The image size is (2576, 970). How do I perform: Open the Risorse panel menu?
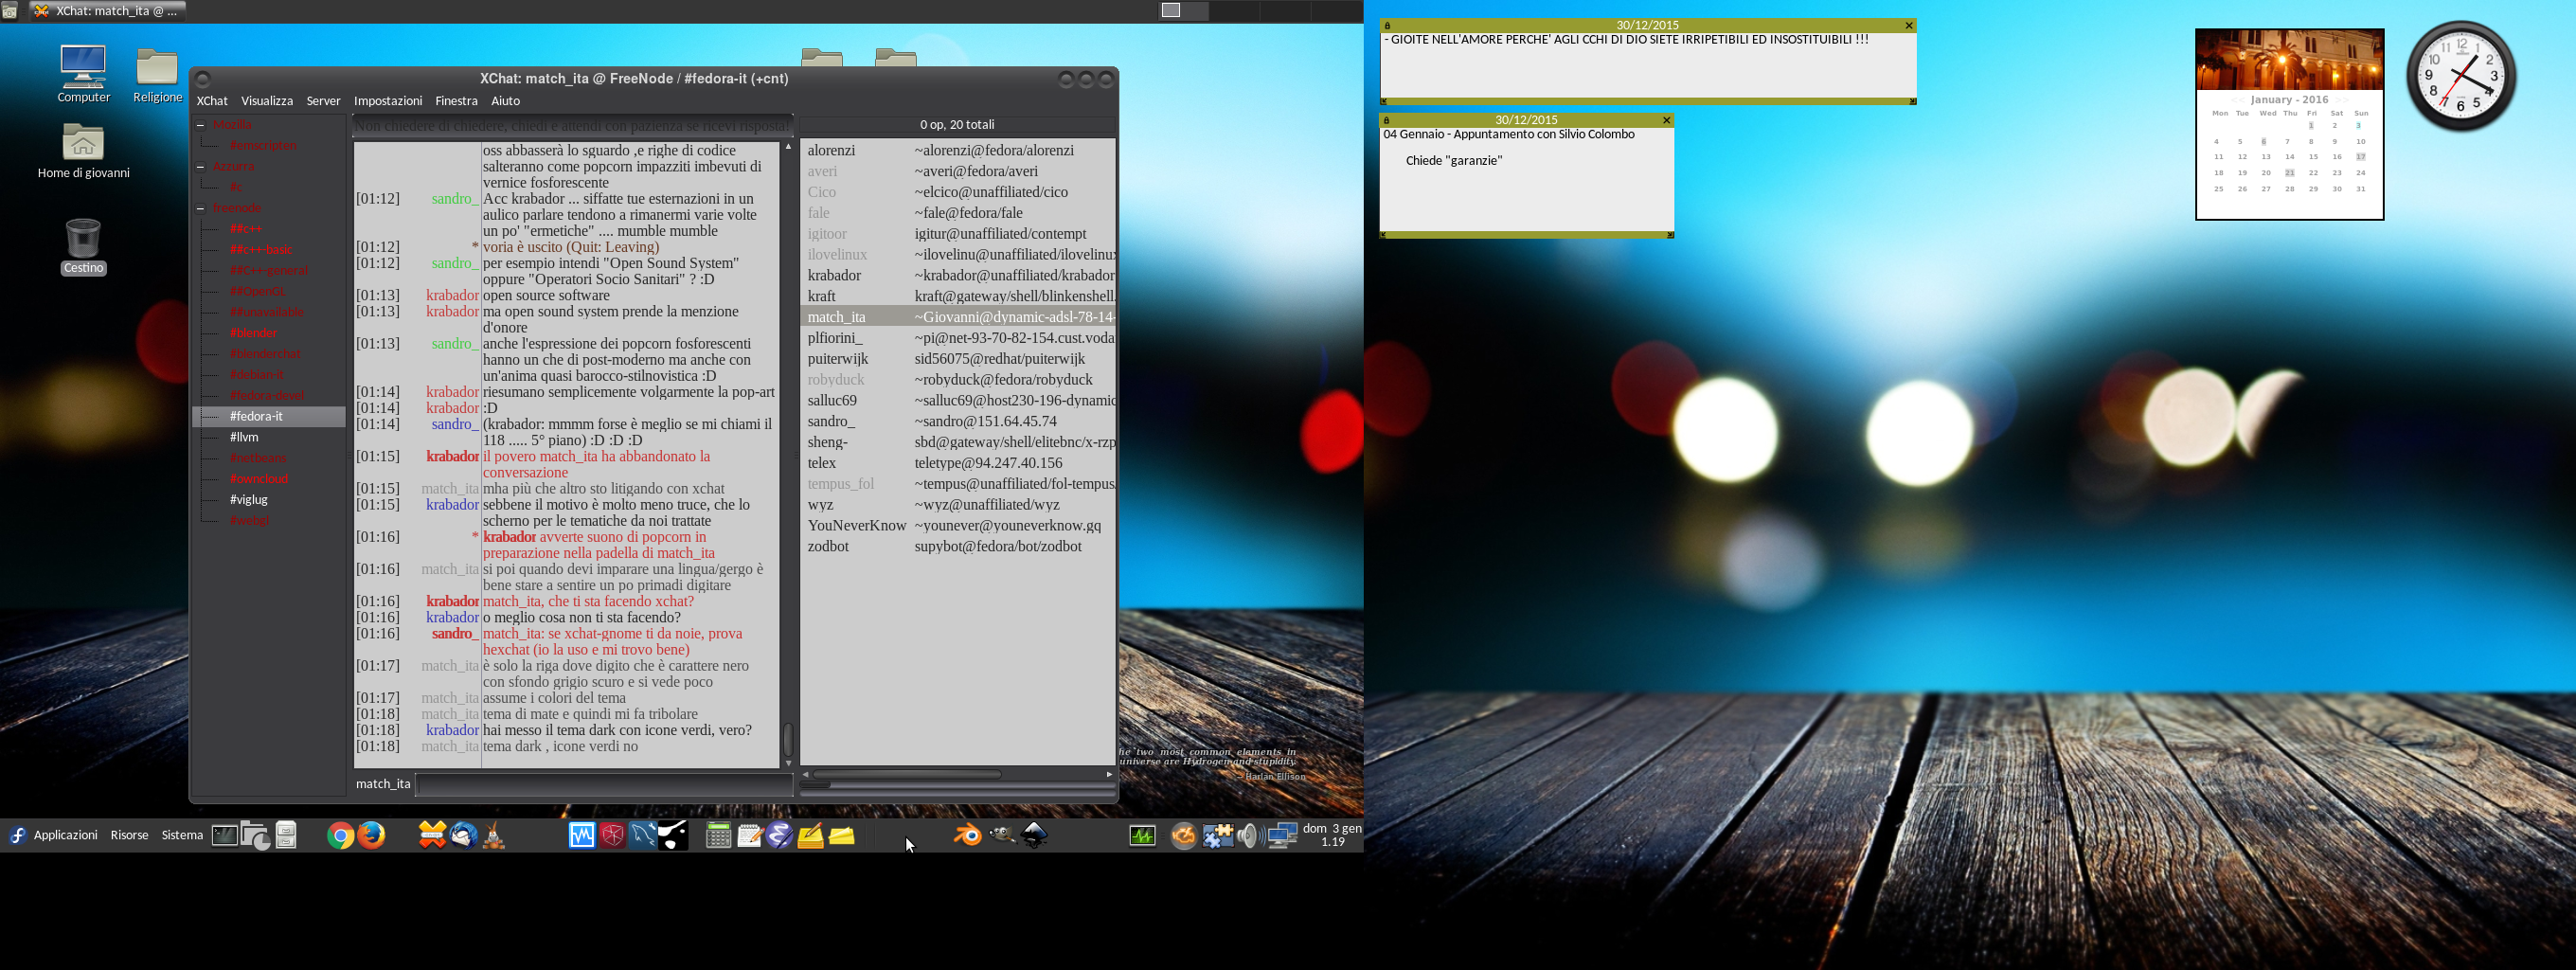click(129, 835)
